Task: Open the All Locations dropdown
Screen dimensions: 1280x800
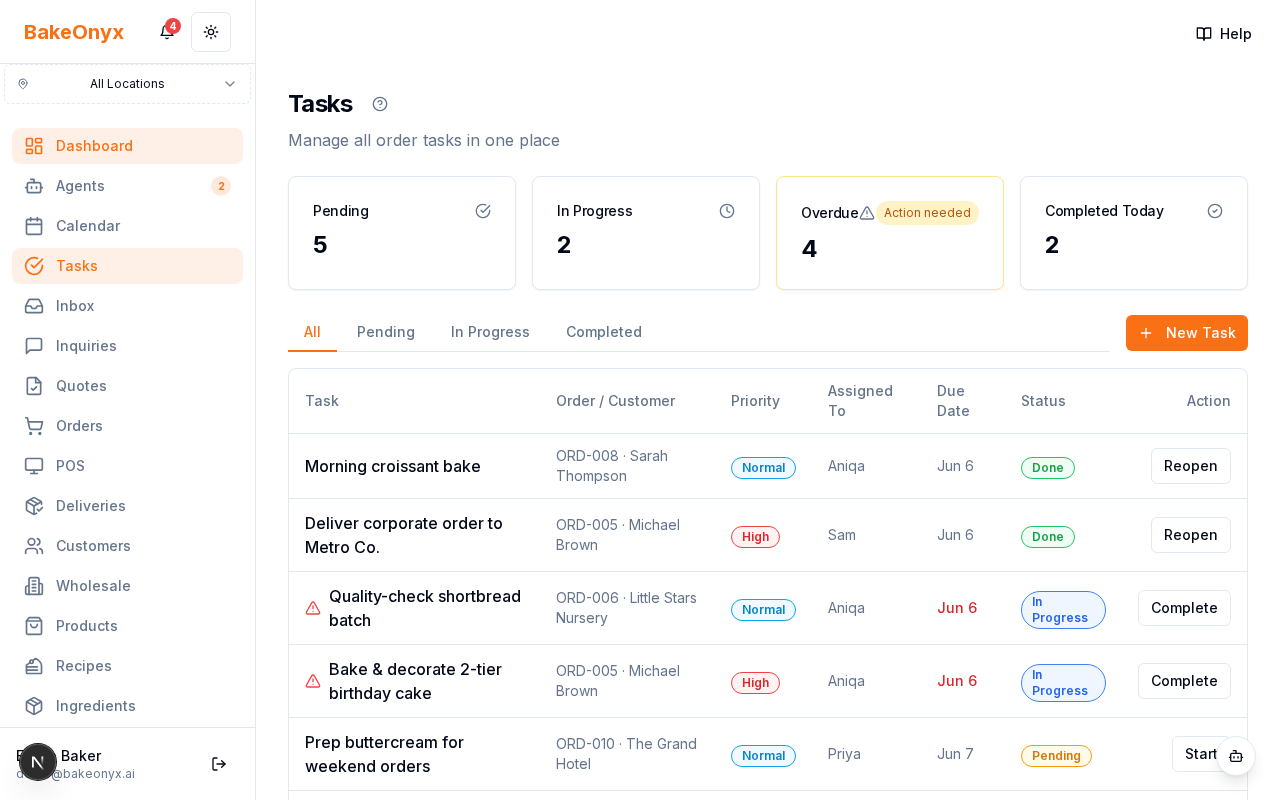Action: coord(127,84)
